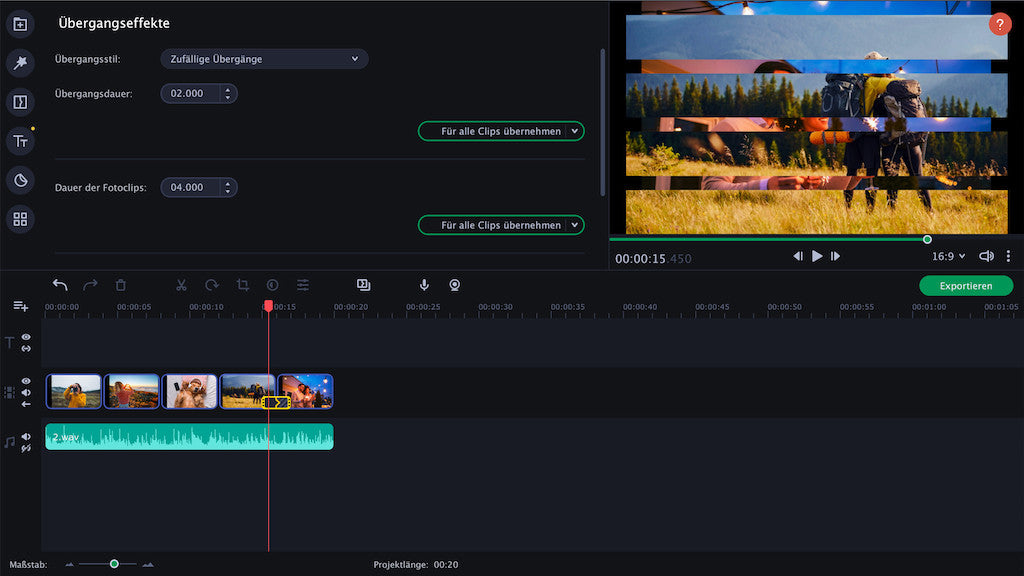Click the add track icon

point(20,306)
